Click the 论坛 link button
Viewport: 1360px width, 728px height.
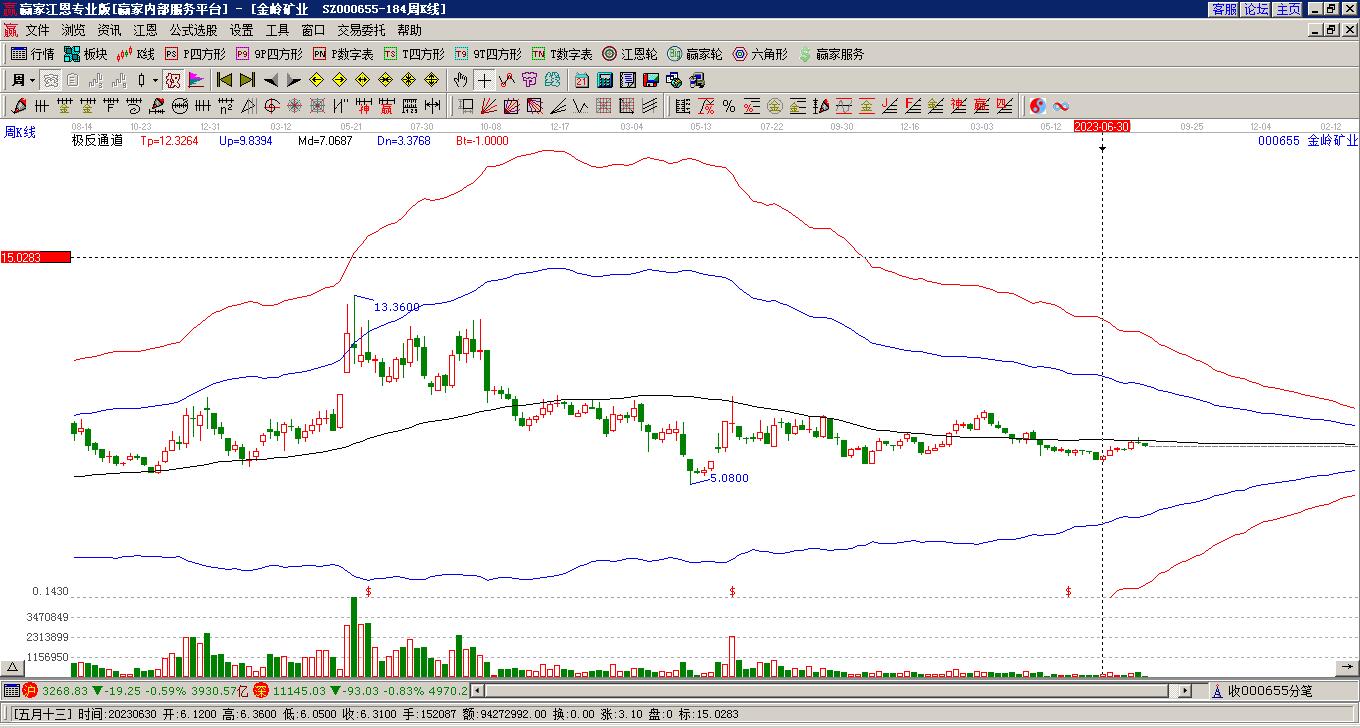(1256, 9)
